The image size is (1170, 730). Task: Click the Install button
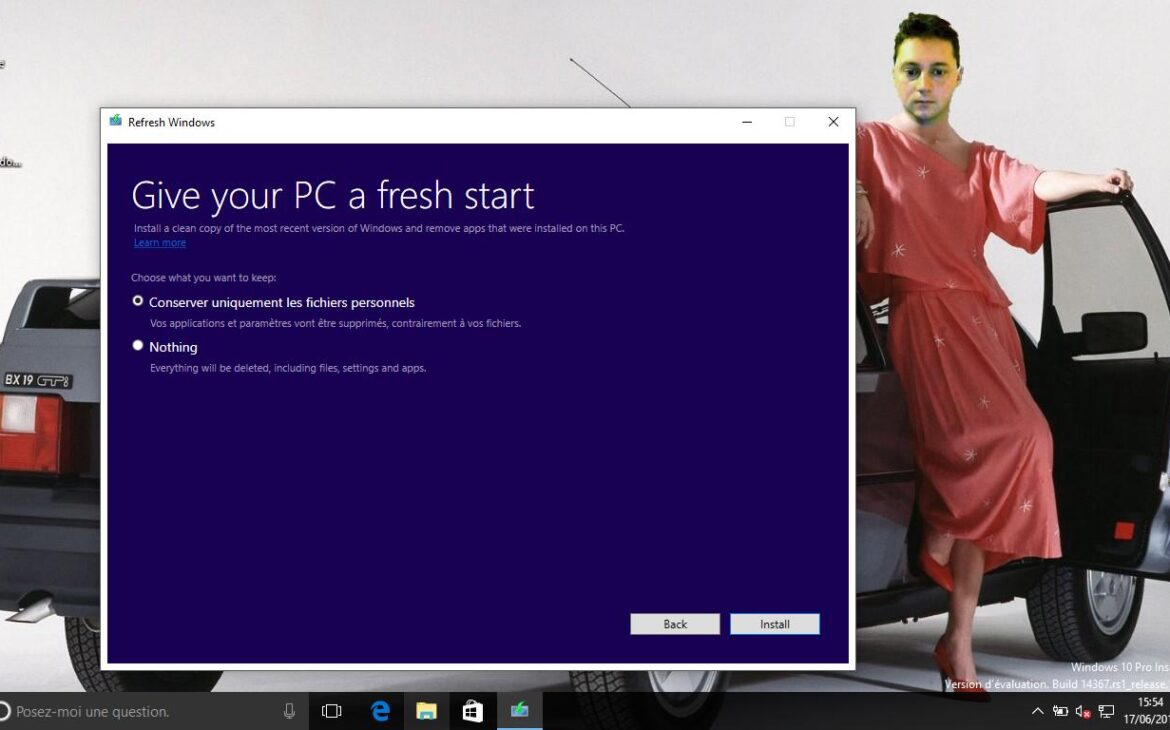(775, 623)
